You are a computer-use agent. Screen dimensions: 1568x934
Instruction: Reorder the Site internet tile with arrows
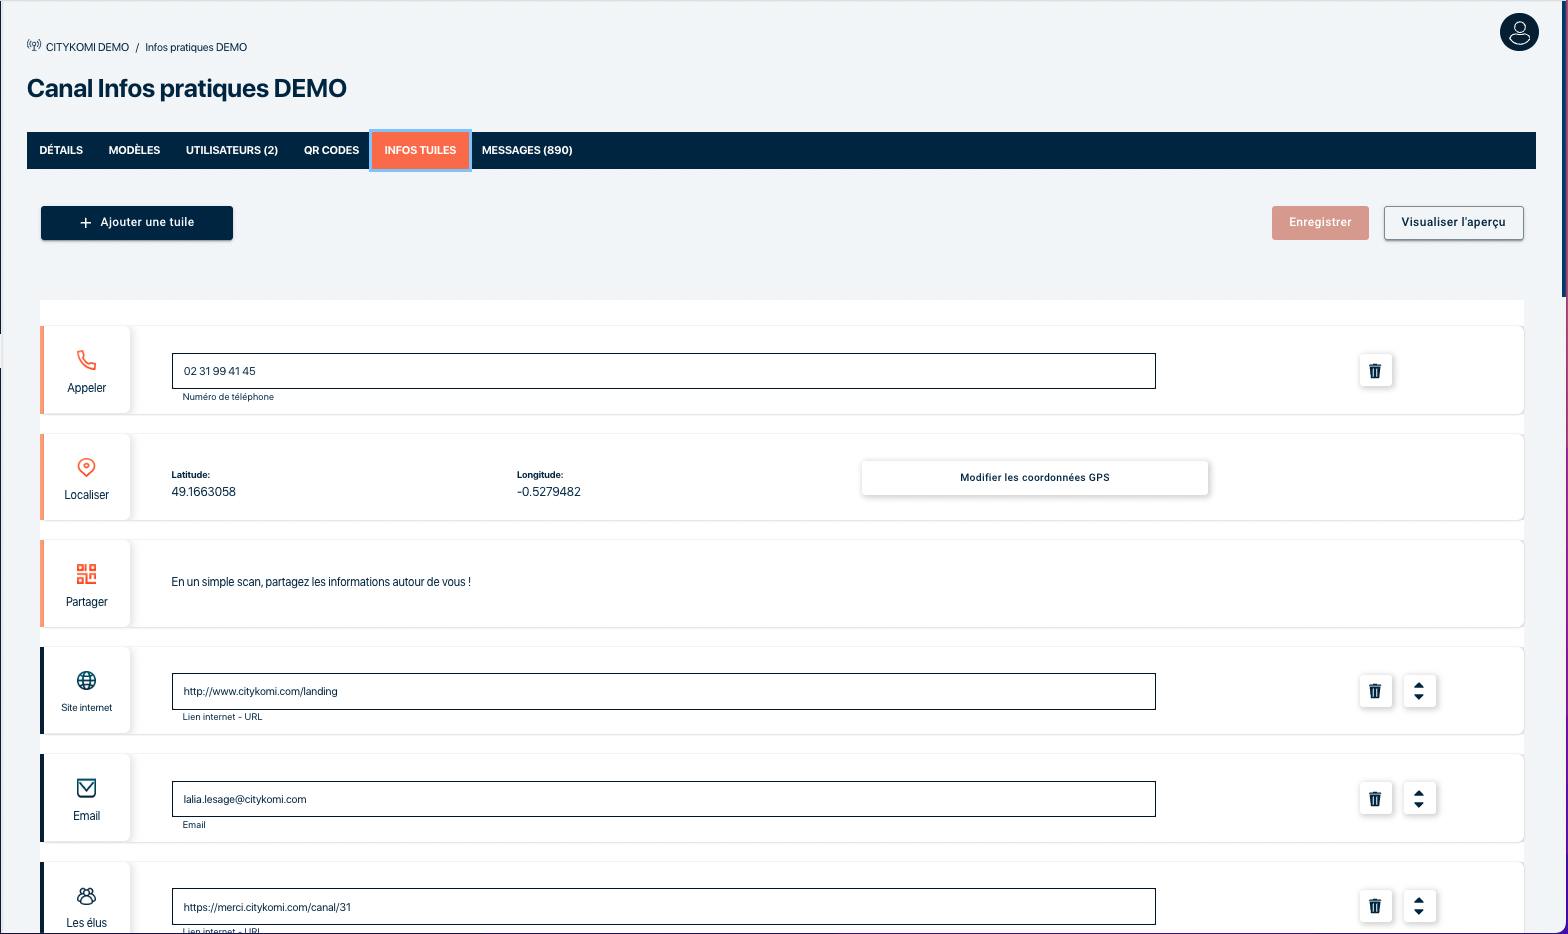click(x=1419, y=691)
